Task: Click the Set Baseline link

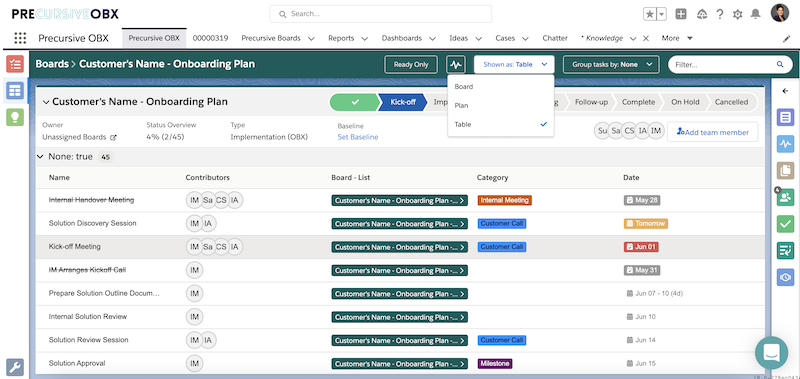Action: coord(358,137)
